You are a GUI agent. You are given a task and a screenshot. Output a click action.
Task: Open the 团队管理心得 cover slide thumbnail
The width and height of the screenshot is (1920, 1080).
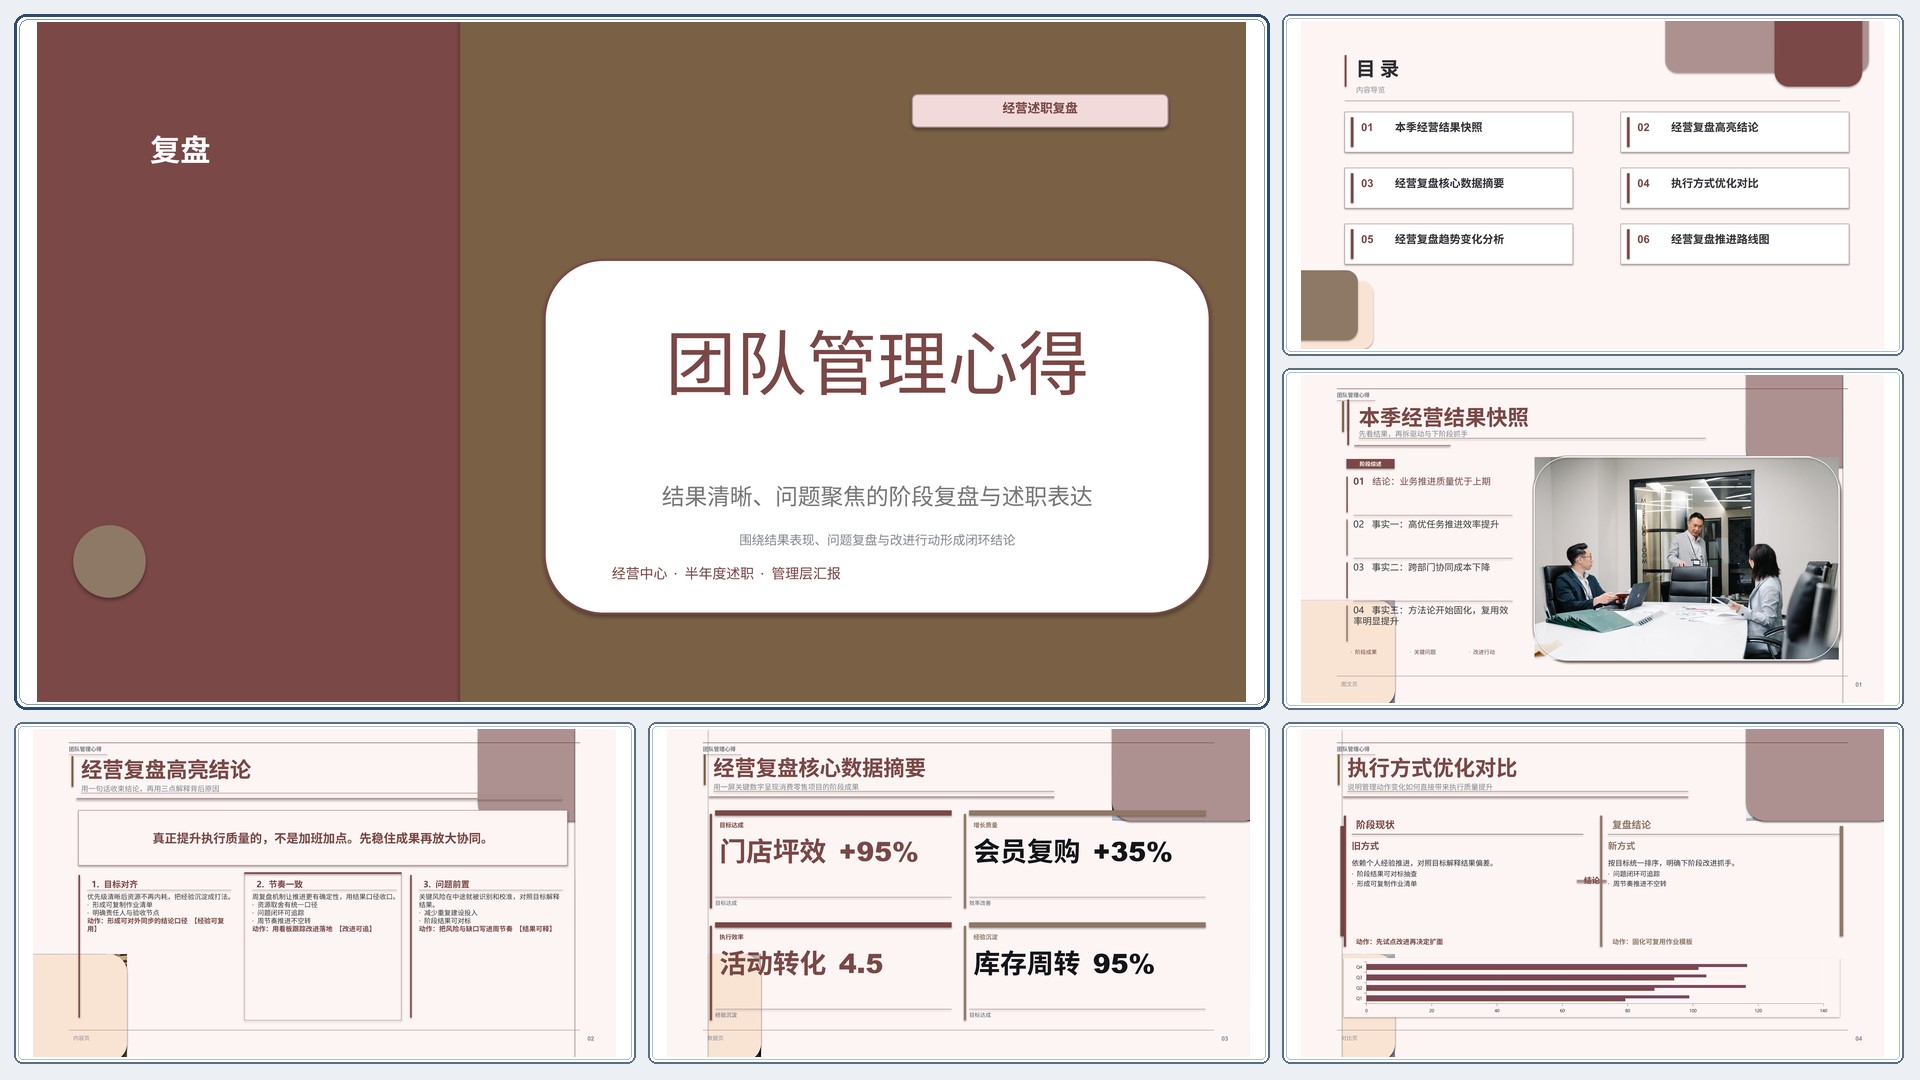coord(641,362)
